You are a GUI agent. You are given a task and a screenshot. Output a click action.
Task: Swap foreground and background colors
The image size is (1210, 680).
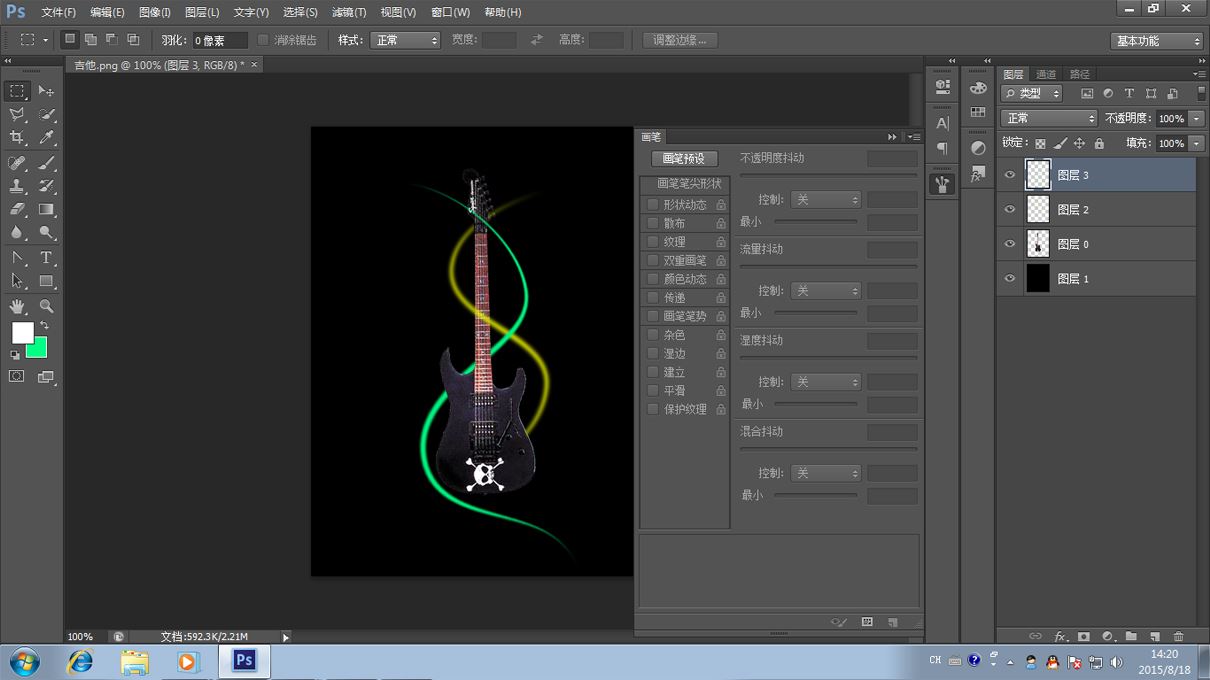[x=44, y=326]
